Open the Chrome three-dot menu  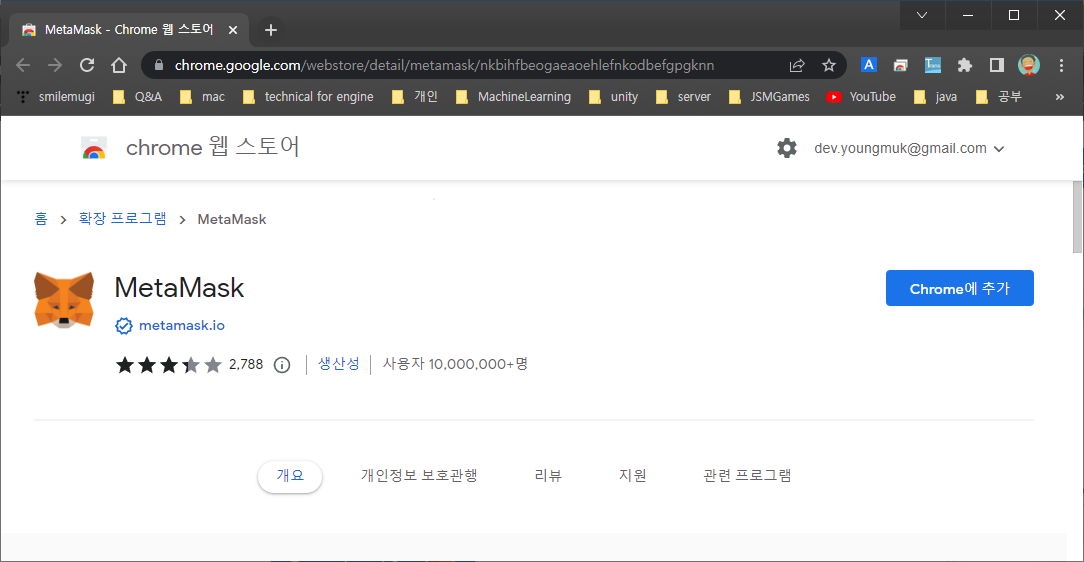click(1061, 65)
